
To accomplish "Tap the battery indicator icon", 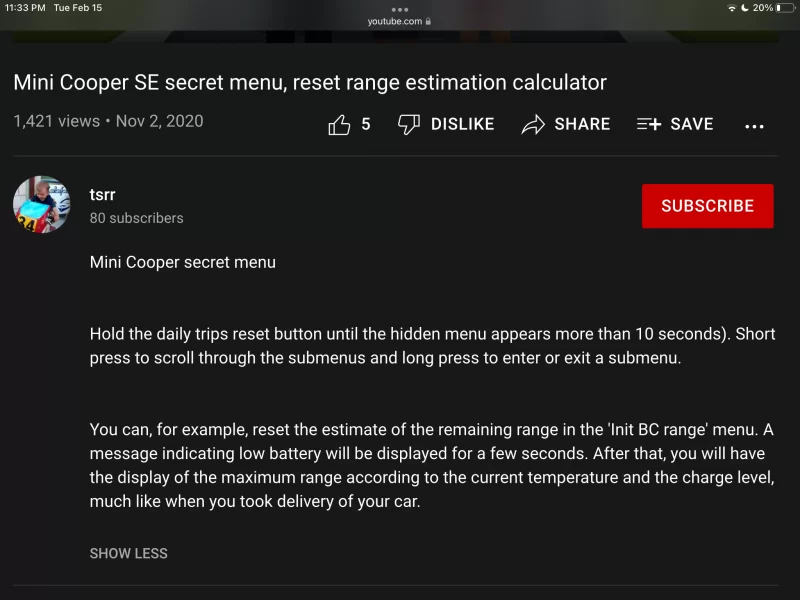I will click(x=786, y=8).
